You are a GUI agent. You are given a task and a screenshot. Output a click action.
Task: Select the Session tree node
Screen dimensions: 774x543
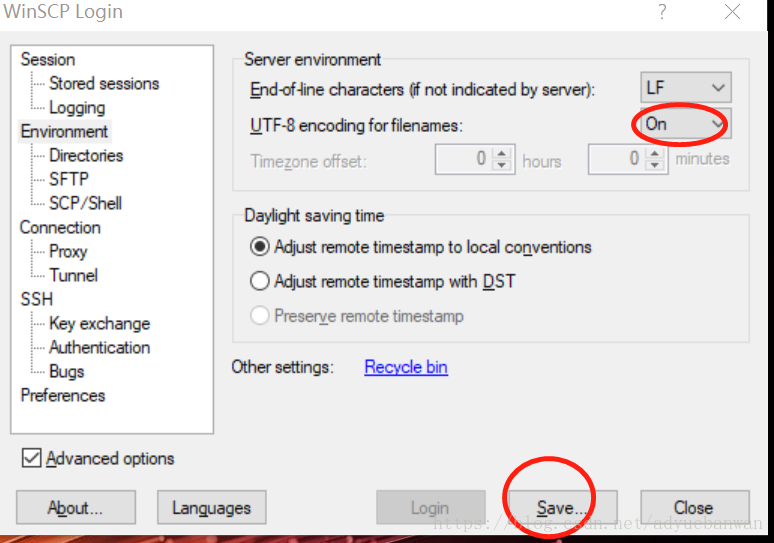(48, 59)
